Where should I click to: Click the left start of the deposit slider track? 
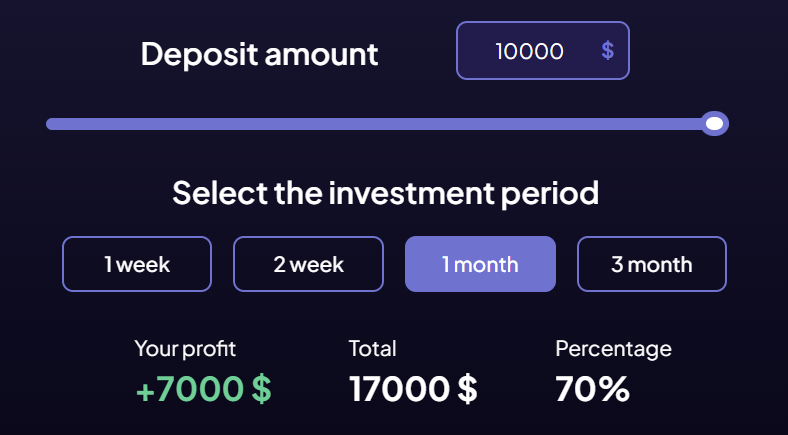(52, 124)
